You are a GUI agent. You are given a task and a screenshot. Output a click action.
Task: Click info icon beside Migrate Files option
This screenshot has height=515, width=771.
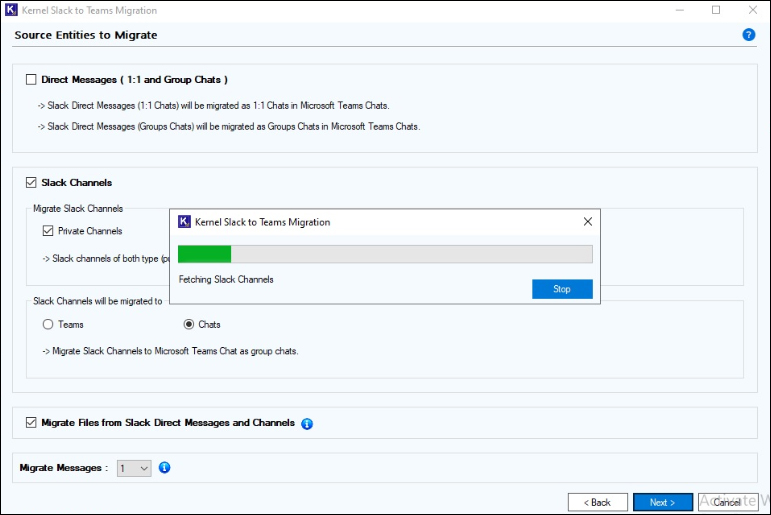click(x=307, y=424)
